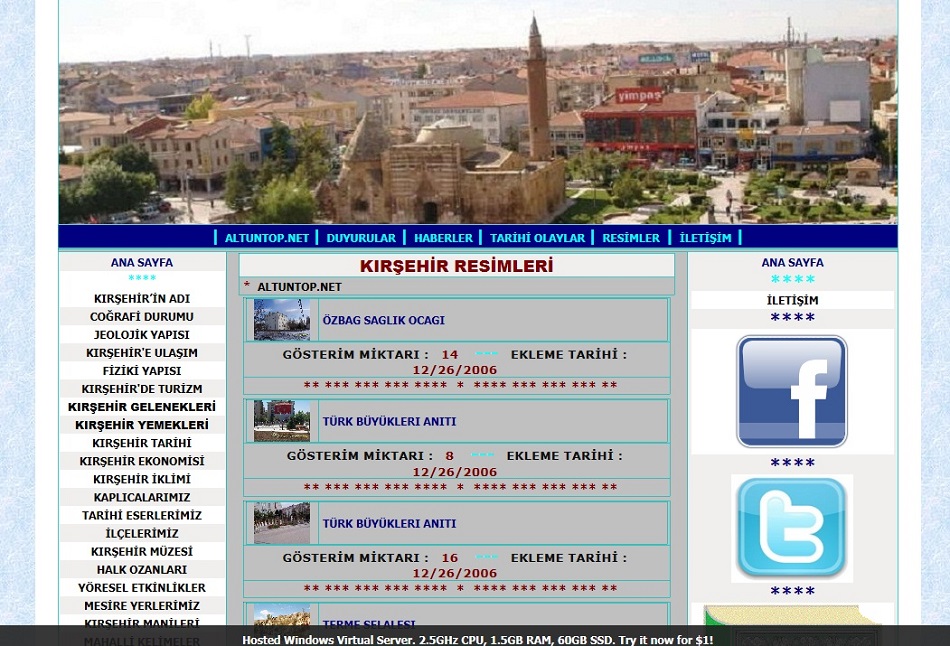Click the view count value 14

(x=450, y=355)
